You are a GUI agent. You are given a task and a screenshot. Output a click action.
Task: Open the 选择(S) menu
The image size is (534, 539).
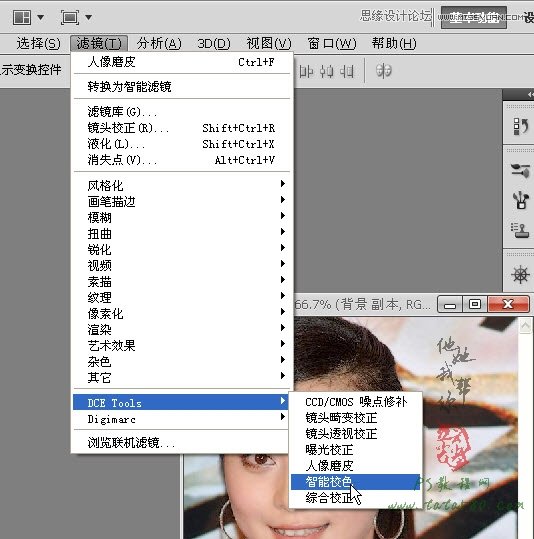click(x=39, y=43)
